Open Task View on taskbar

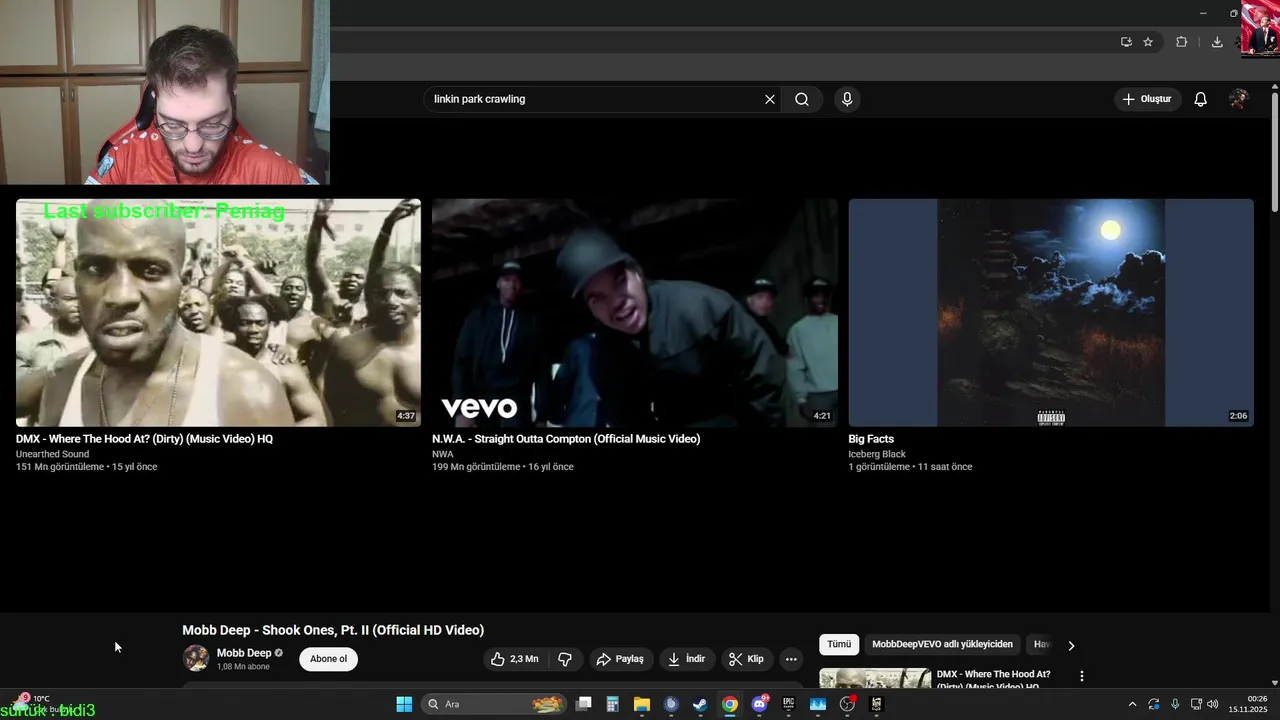tap(584, 704)
